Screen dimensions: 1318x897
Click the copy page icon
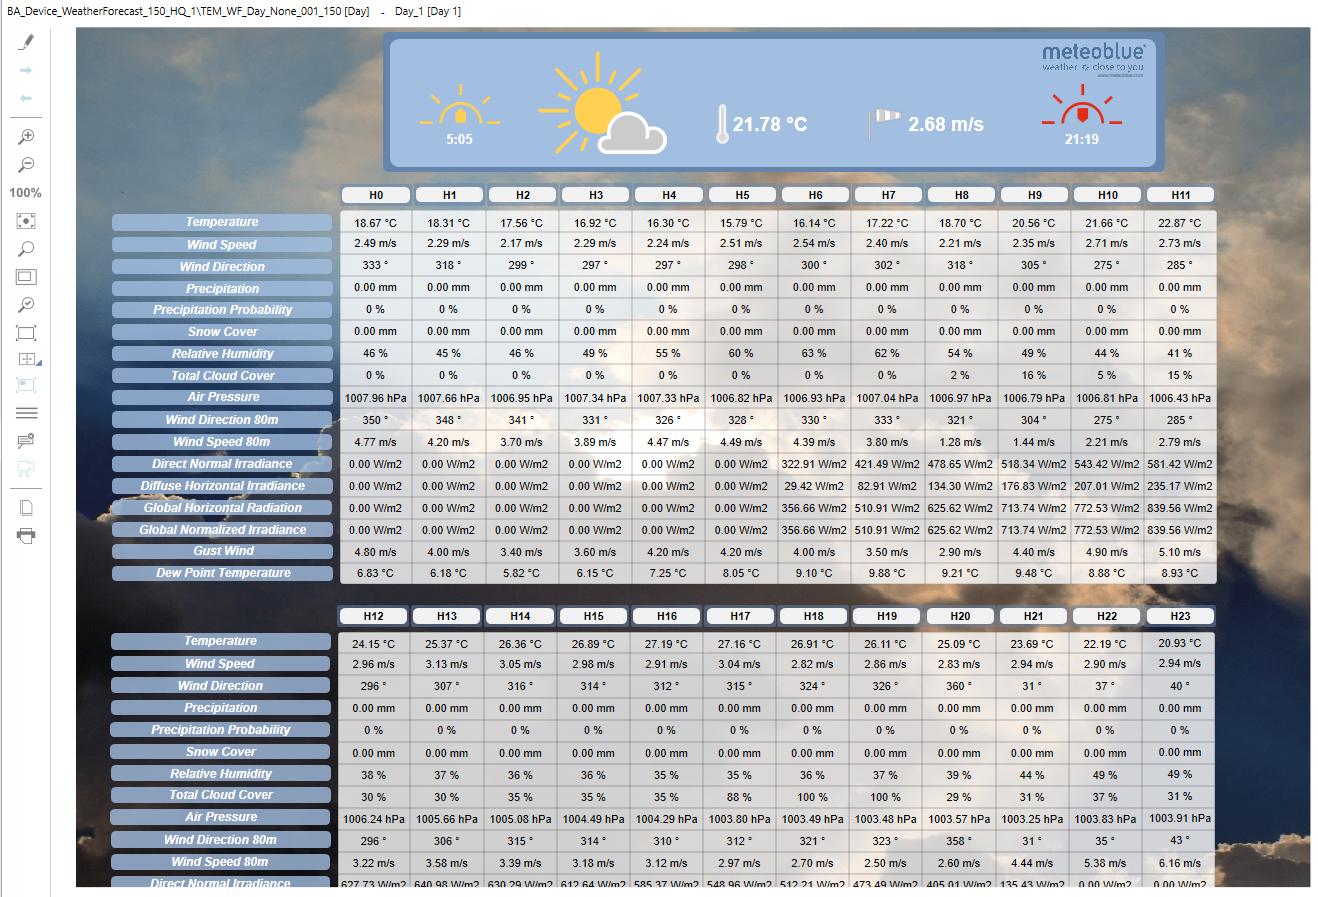coord(25,507)
